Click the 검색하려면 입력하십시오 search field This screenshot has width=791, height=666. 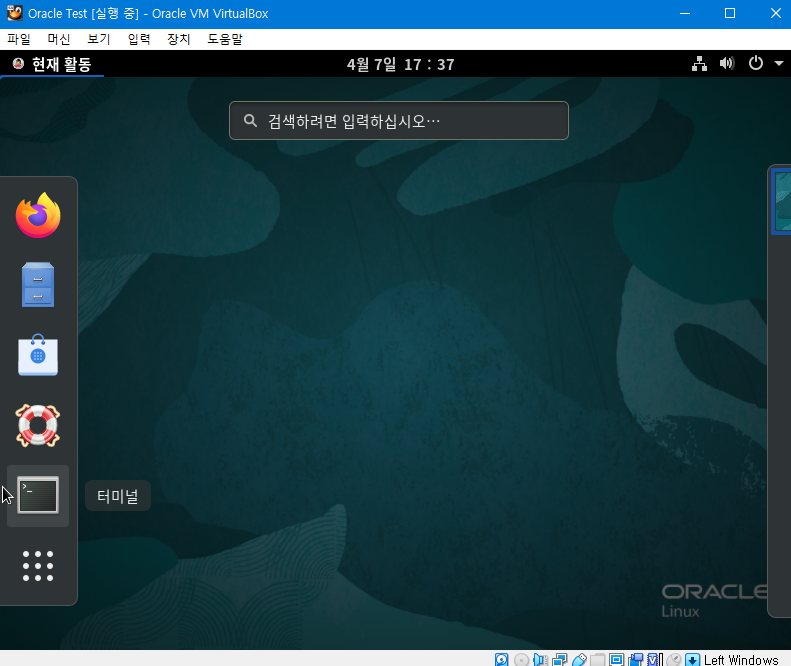click(399, 121)
